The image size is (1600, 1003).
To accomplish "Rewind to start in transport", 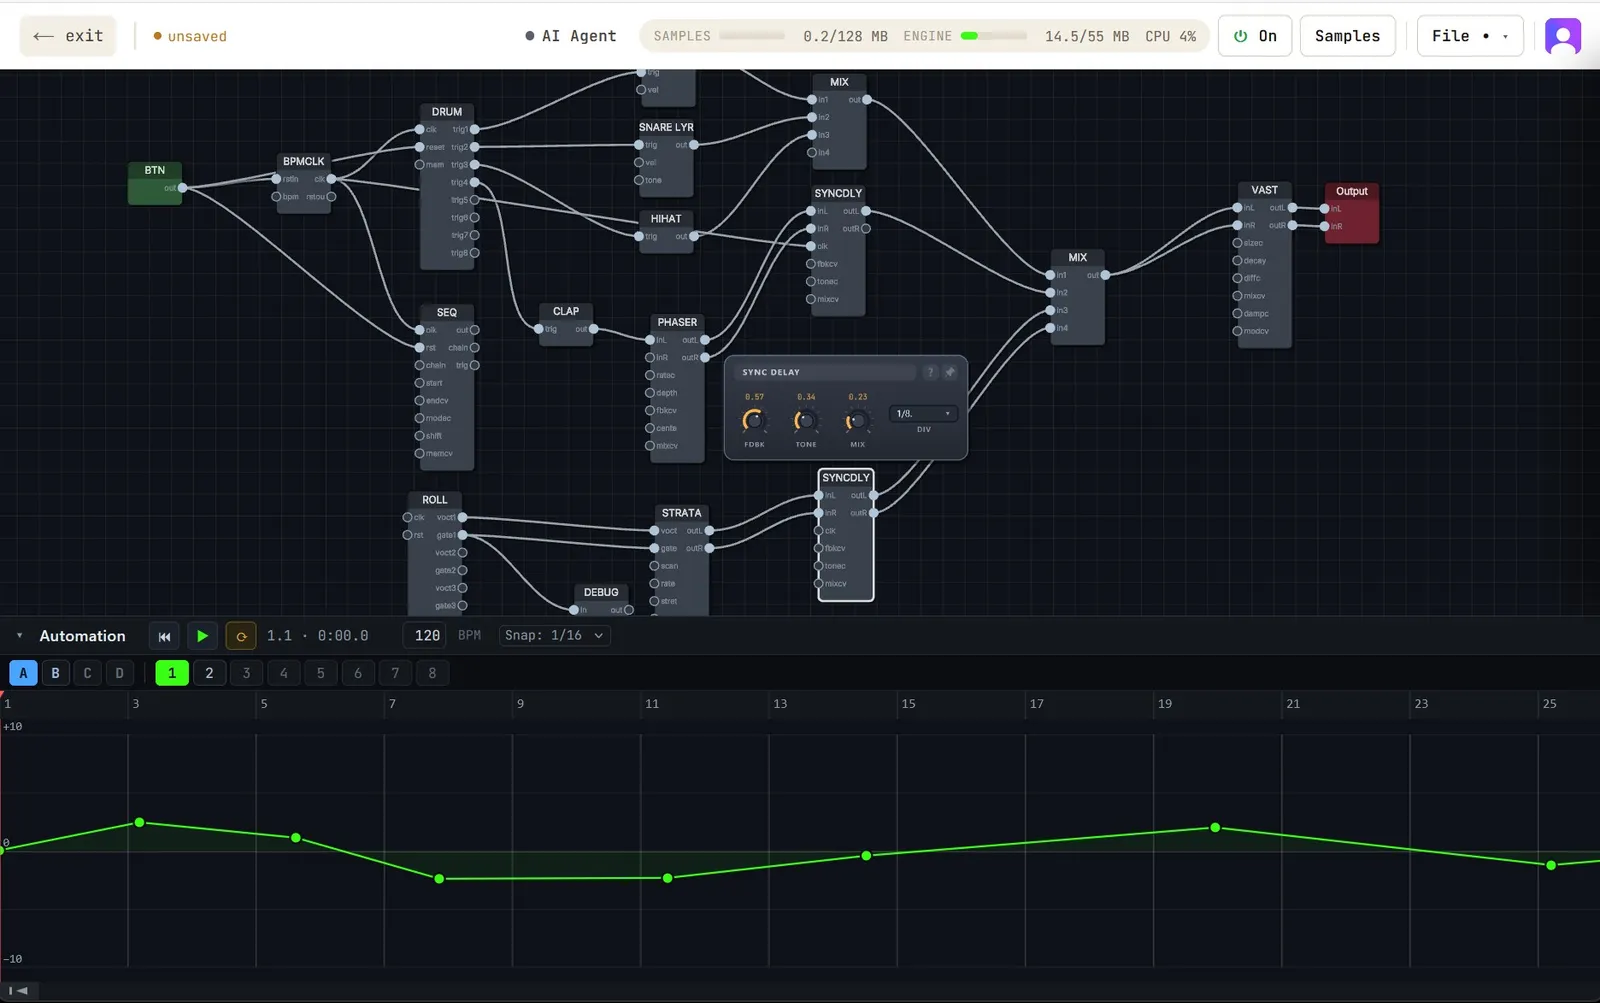I will (164, 636).
